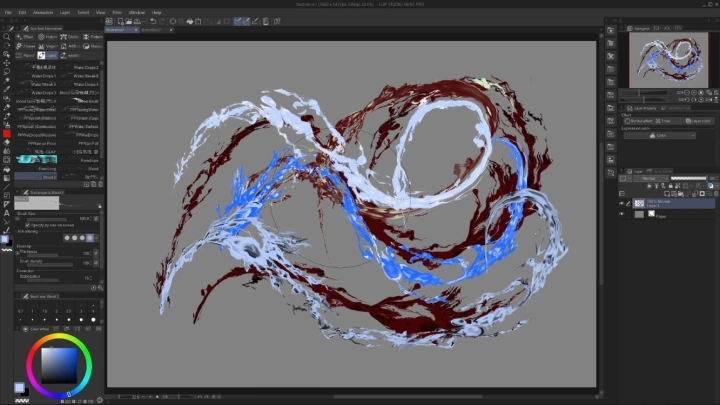Image resolution: width=720 pixels, height=405 pixels.
Task: Select the magnifier Zoom tool
Action: point(6,36)
